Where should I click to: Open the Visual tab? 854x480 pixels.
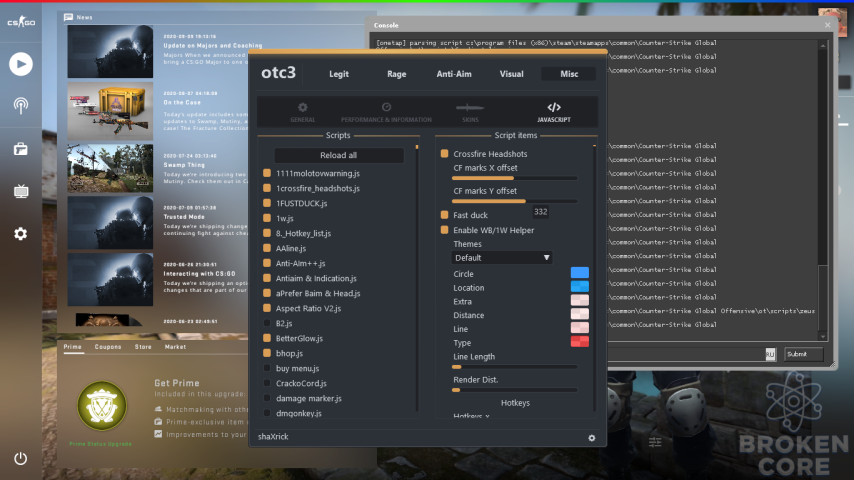click(x=511, y=74)
